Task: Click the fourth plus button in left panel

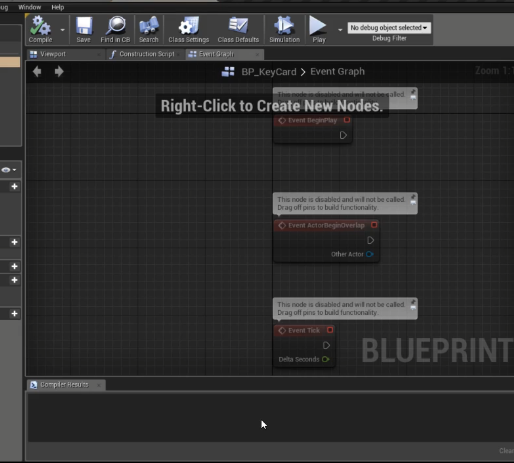Action: click(x=14, y=280)
